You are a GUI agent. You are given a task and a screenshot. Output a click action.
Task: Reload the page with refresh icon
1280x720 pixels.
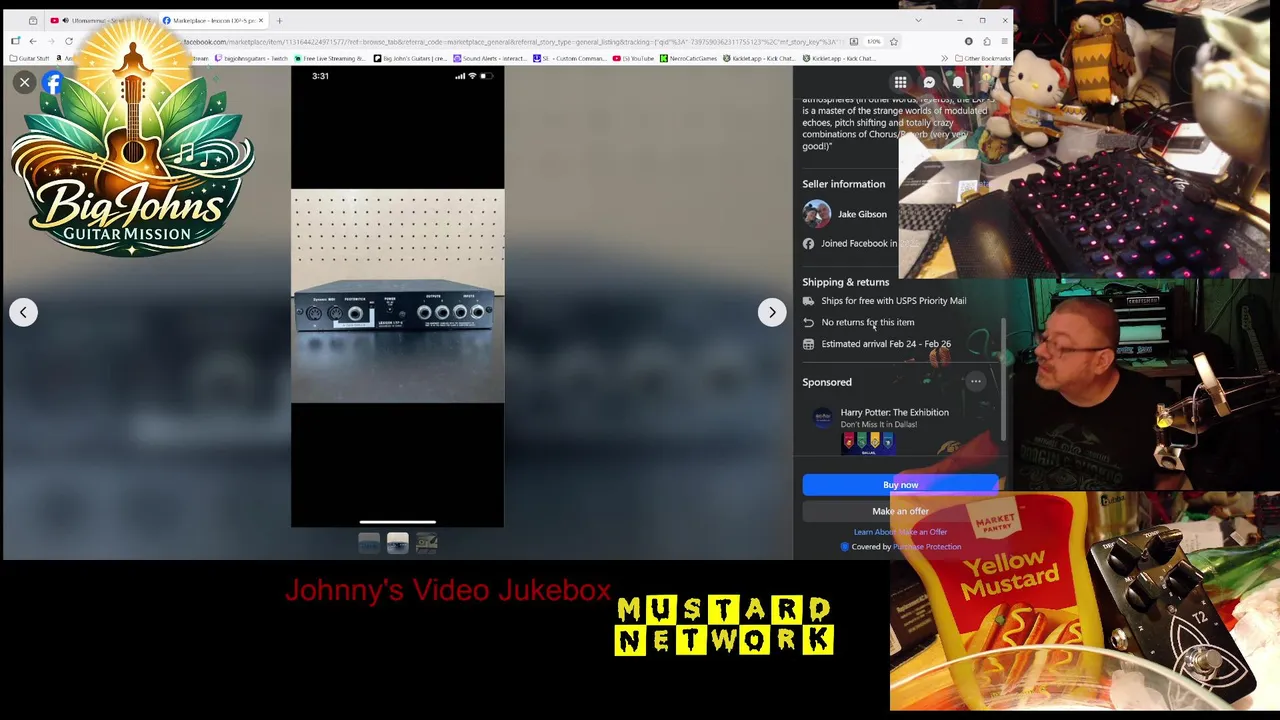tap(69, 41)
